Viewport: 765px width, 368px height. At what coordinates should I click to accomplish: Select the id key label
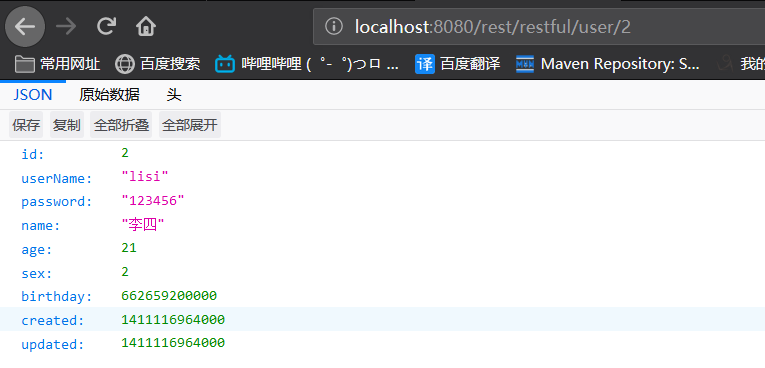point(33,155)
